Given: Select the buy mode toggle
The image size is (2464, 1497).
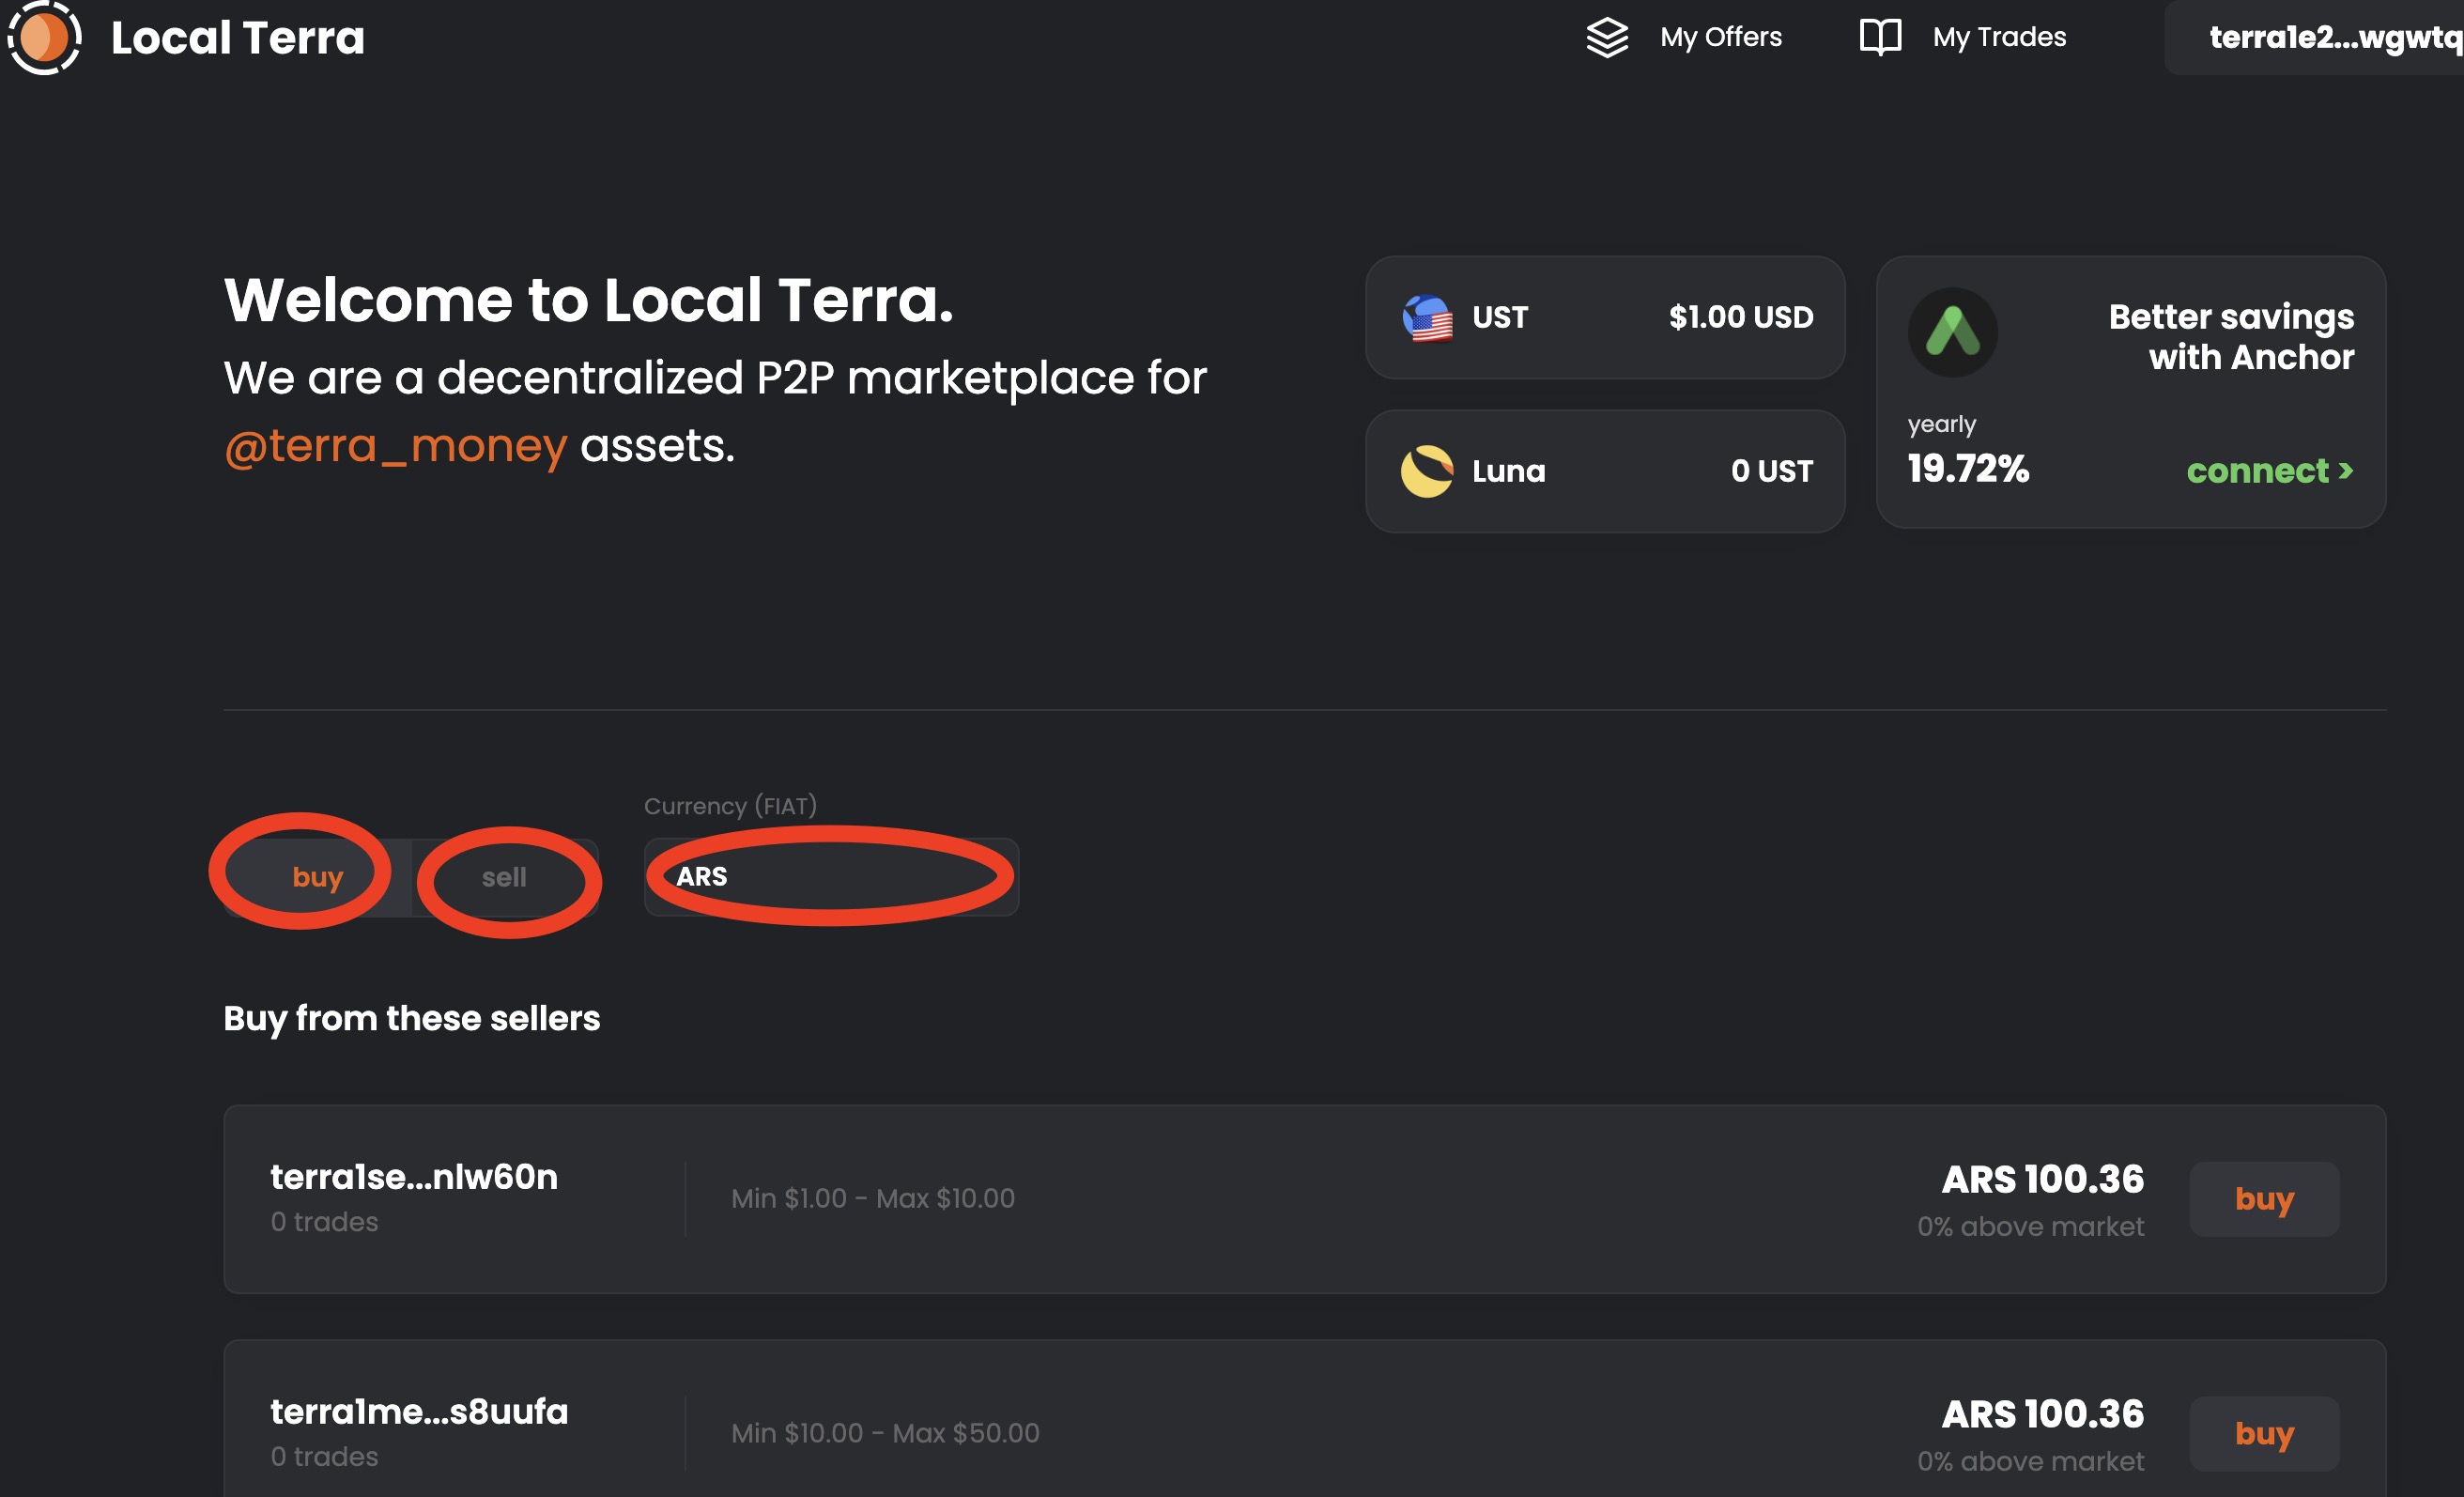Looking at the screenshot, I should tap(317, 877).
